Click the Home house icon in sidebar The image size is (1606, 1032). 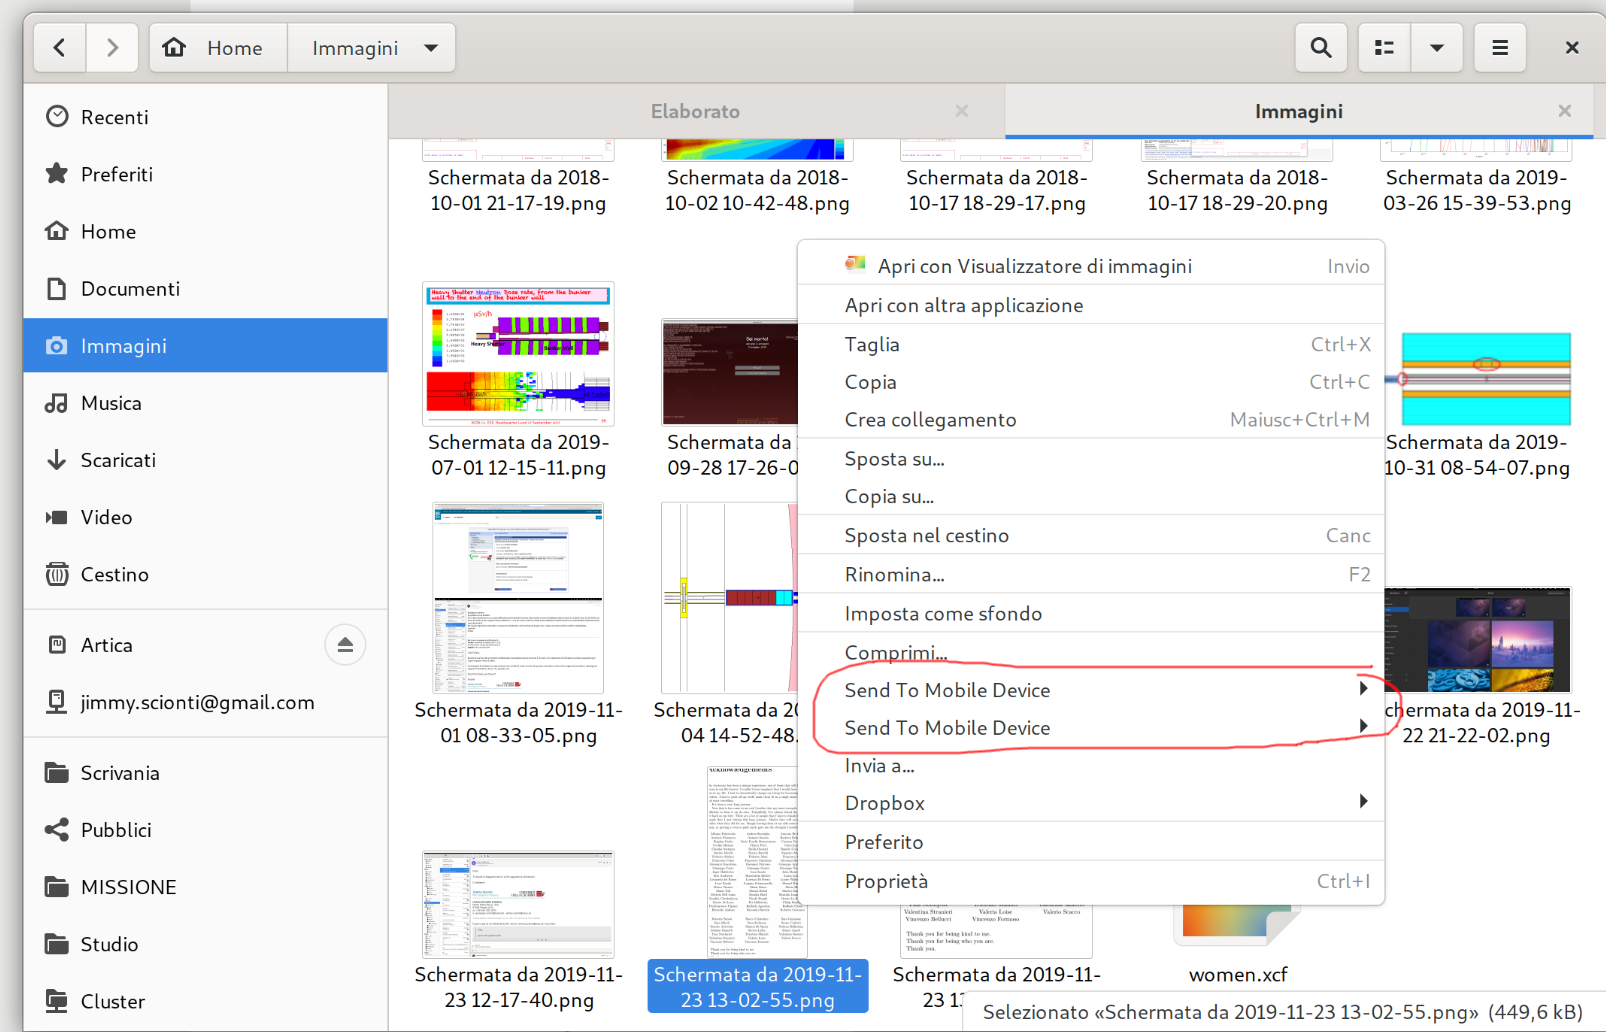pyautogui.click(x=58, y=231)
